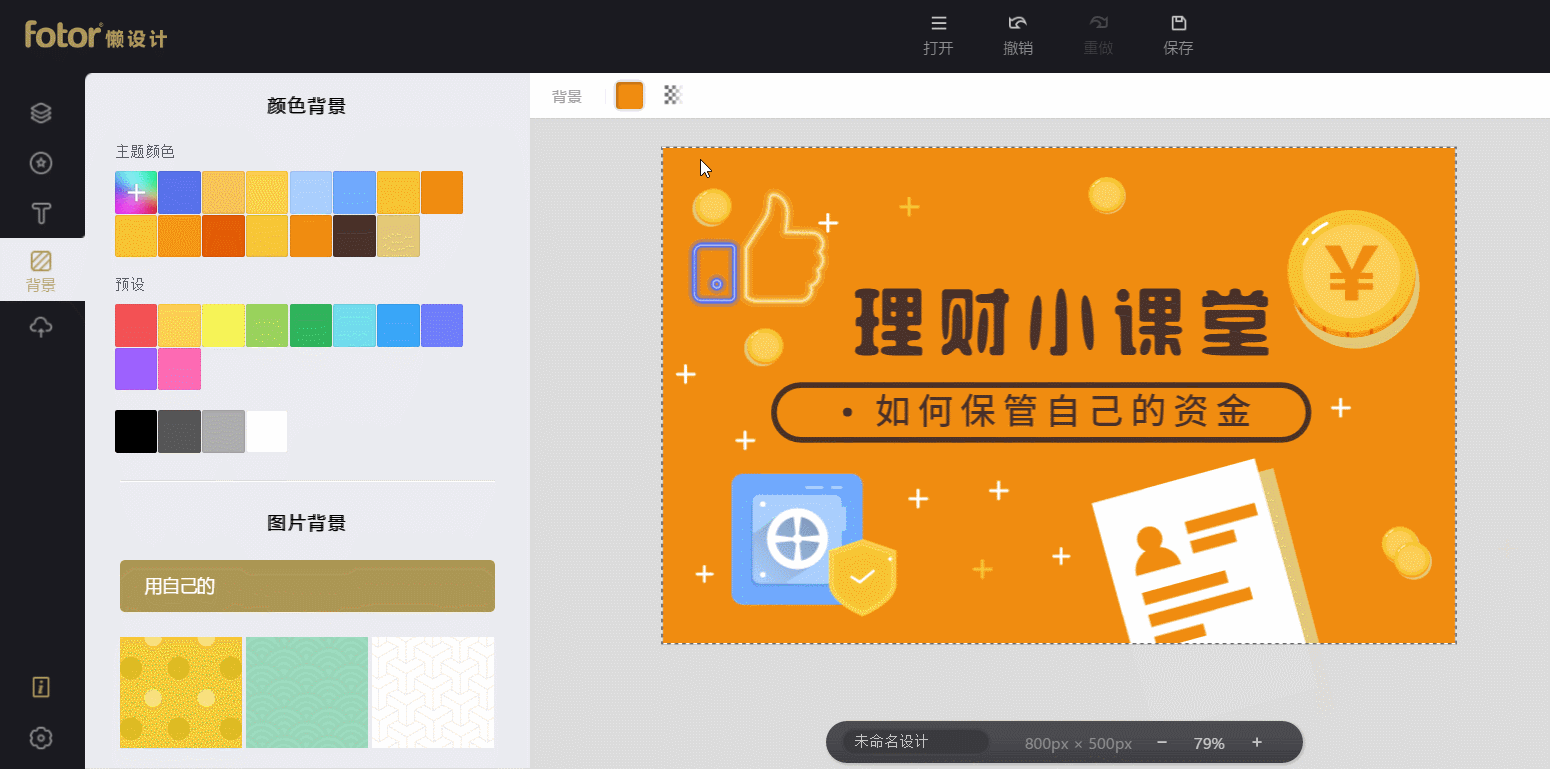Zoom out with the minus button

point(1162,742)
